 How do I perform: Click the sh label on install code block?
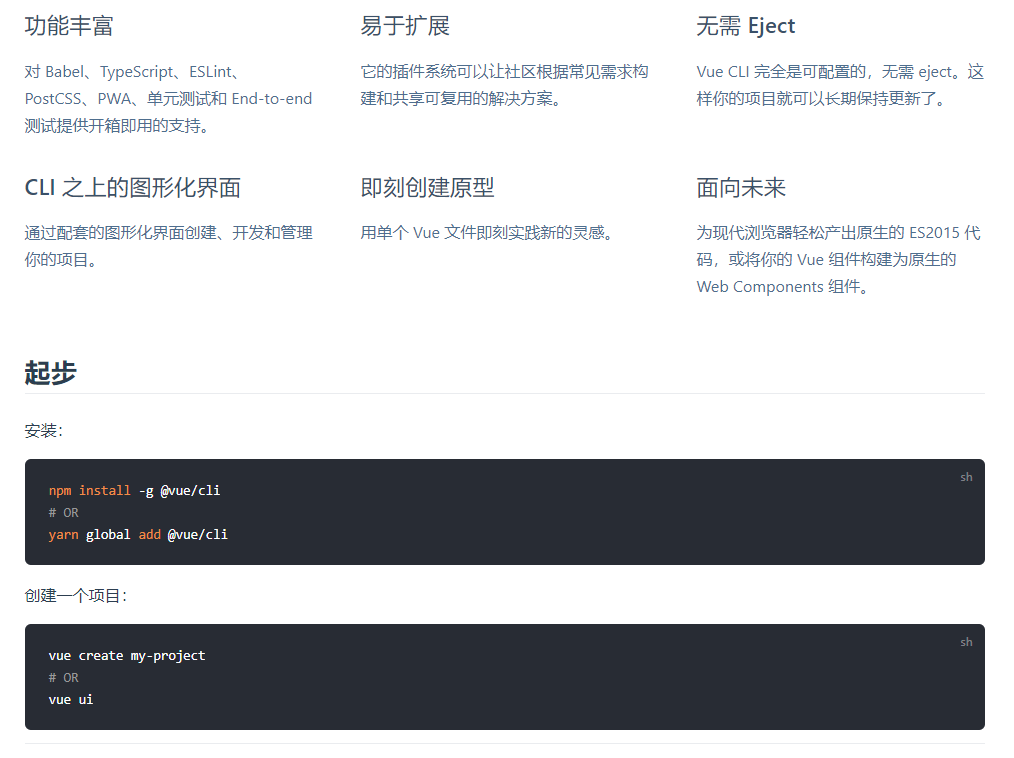coord(966,477)
